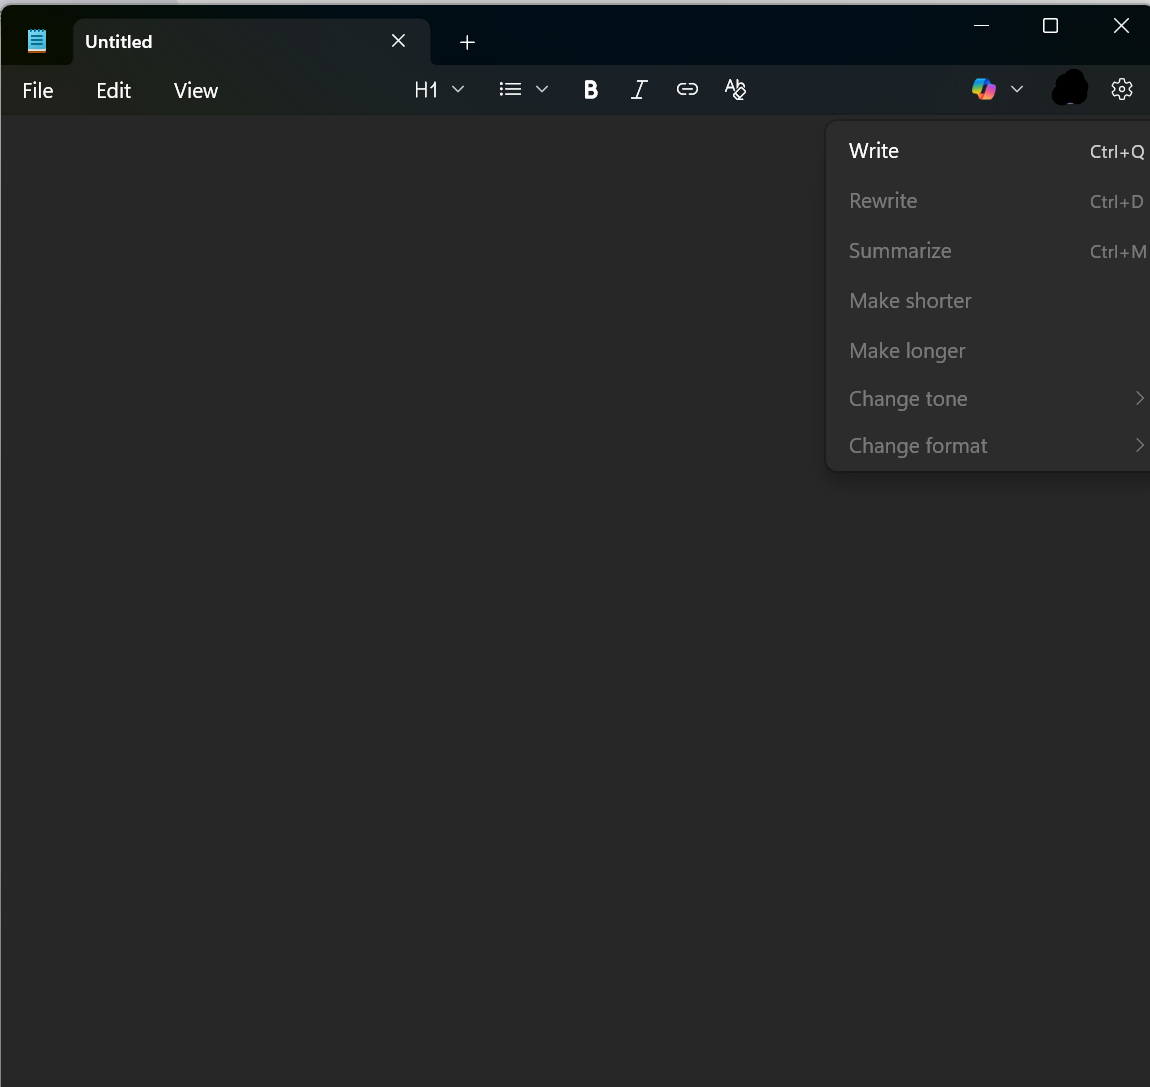Open the View menu

[x=196, y=90]
